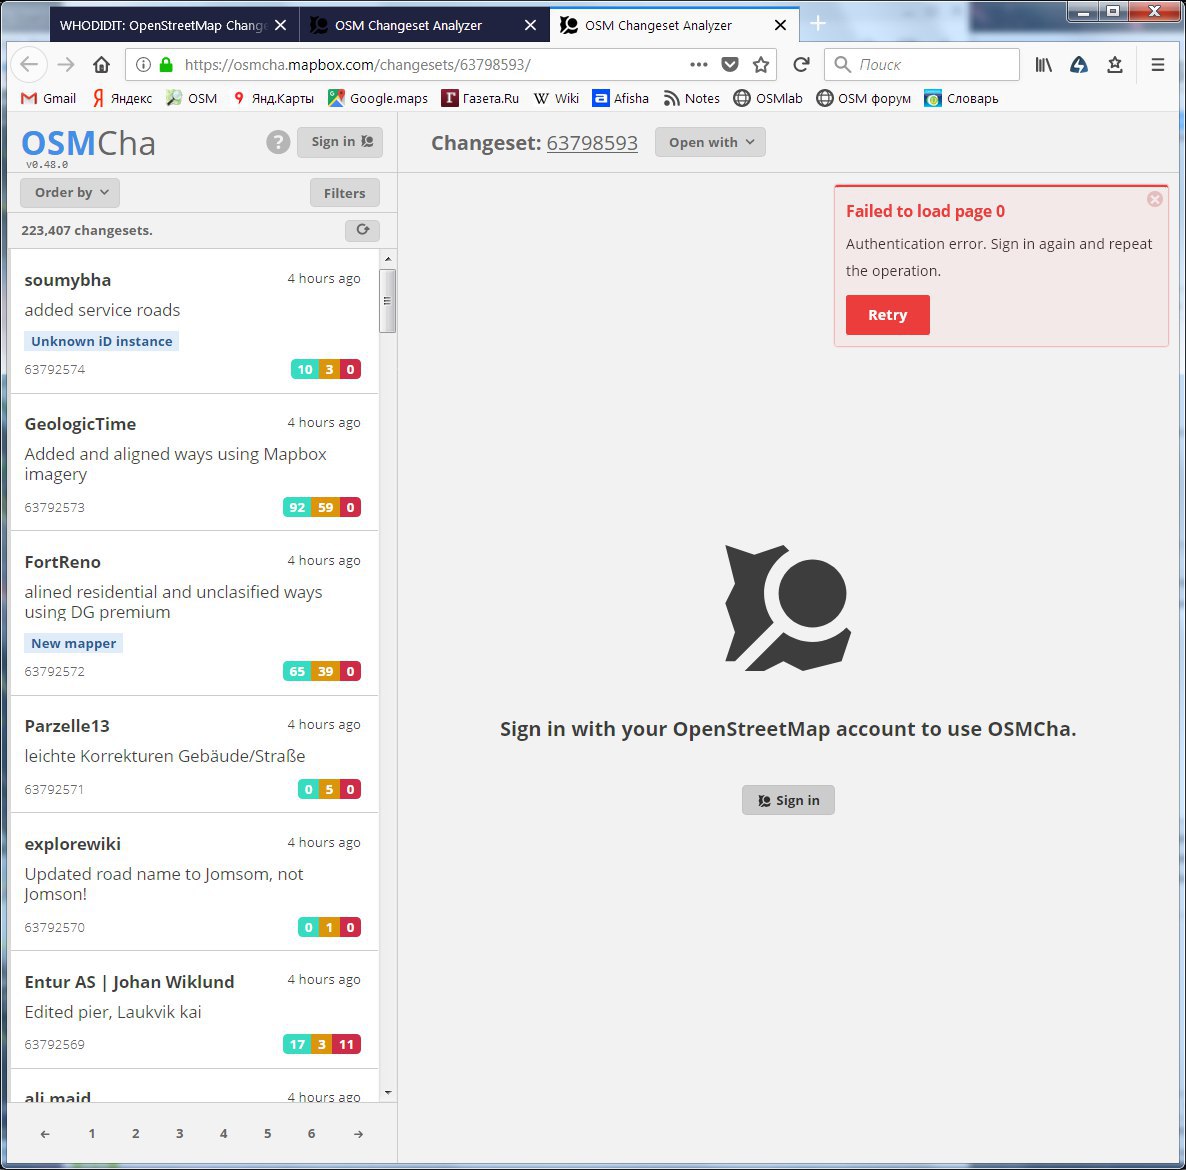Open explorewiki's changeset entry
The image size is (1186, 1170).
[x=194, y=882]
